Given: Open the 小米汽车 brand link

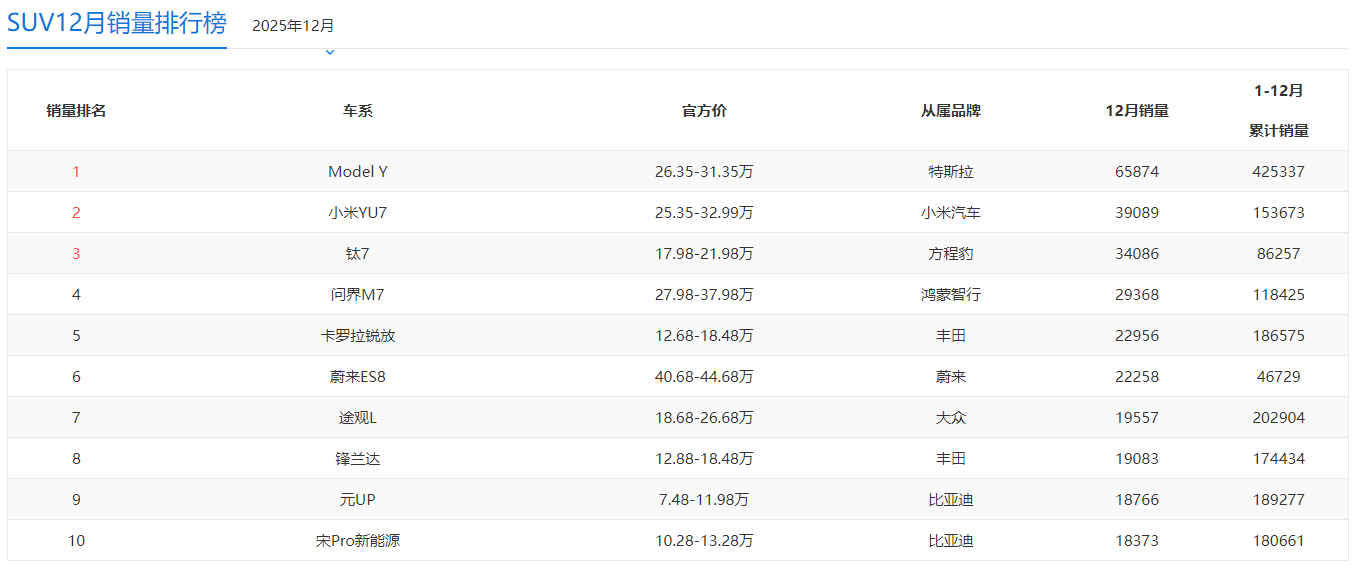Looking at the screenshot, I should coord(950,213).
